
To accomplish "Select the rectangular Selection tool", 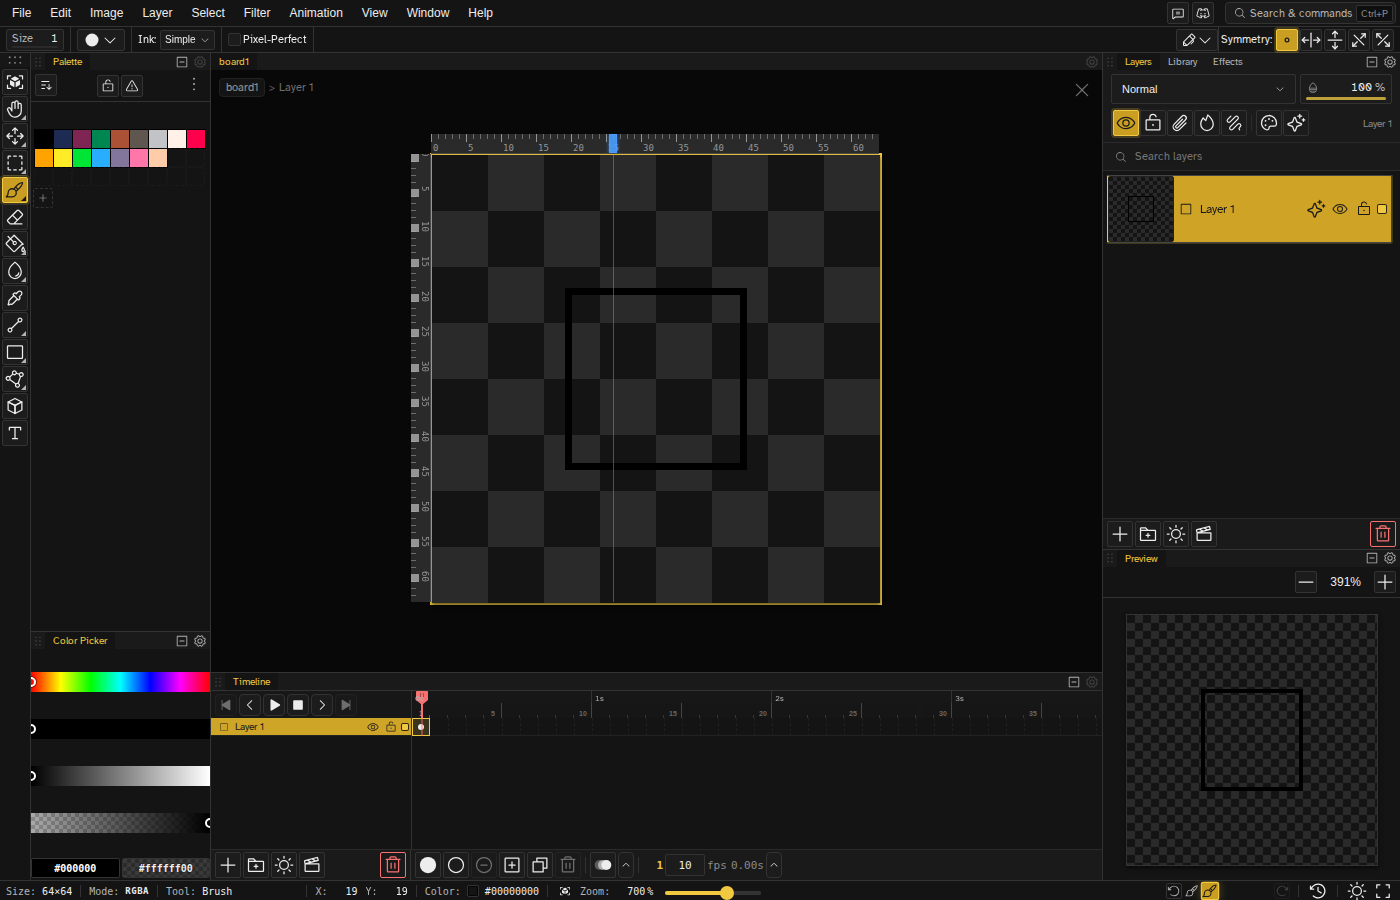I will coord(15,163).
